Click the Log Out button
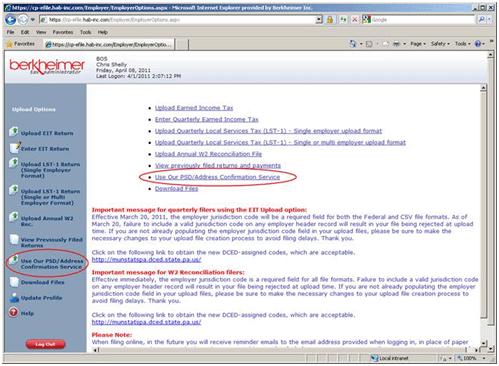This screenshot has width=499, height=366. (45, 344)
